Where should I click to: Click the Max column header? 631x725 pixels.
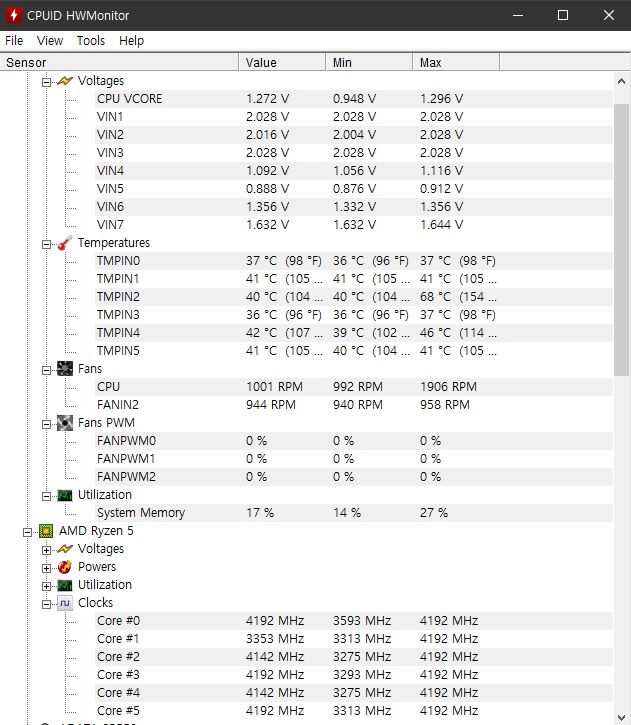tap(455, 62)
